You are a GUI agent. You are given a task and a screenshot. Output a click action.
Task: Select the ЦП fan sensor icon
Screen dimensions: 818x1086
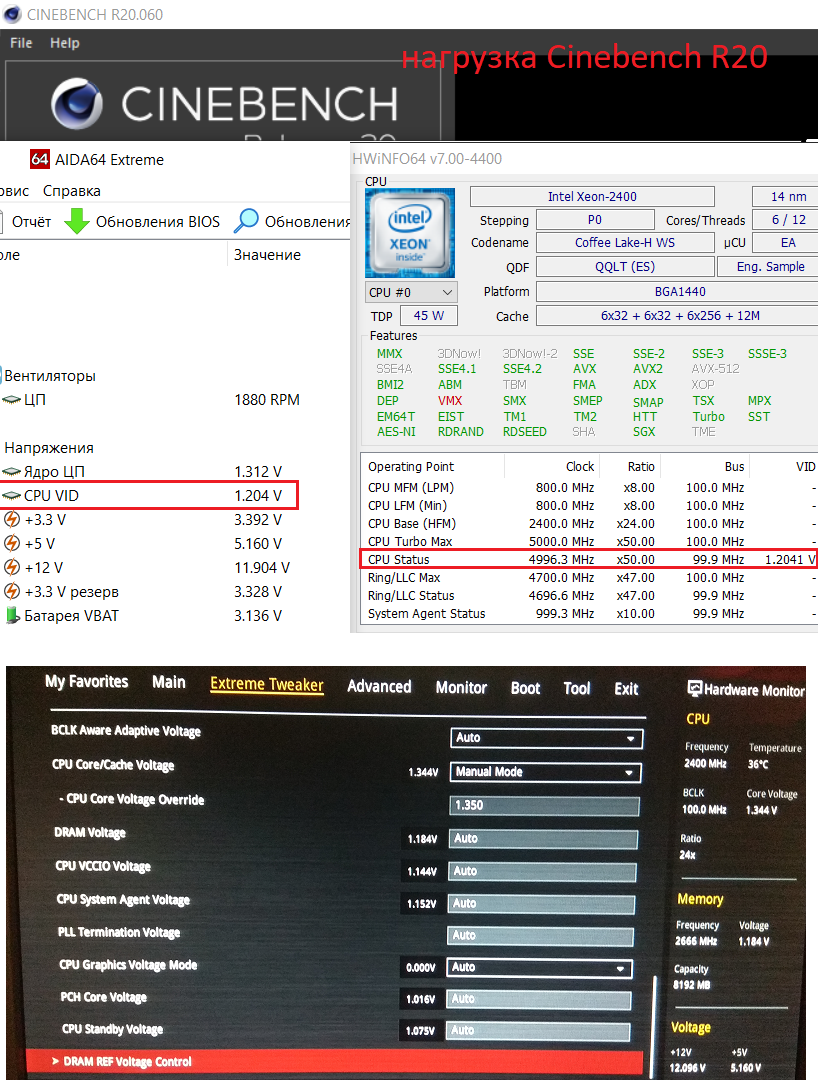coord(11,400)
